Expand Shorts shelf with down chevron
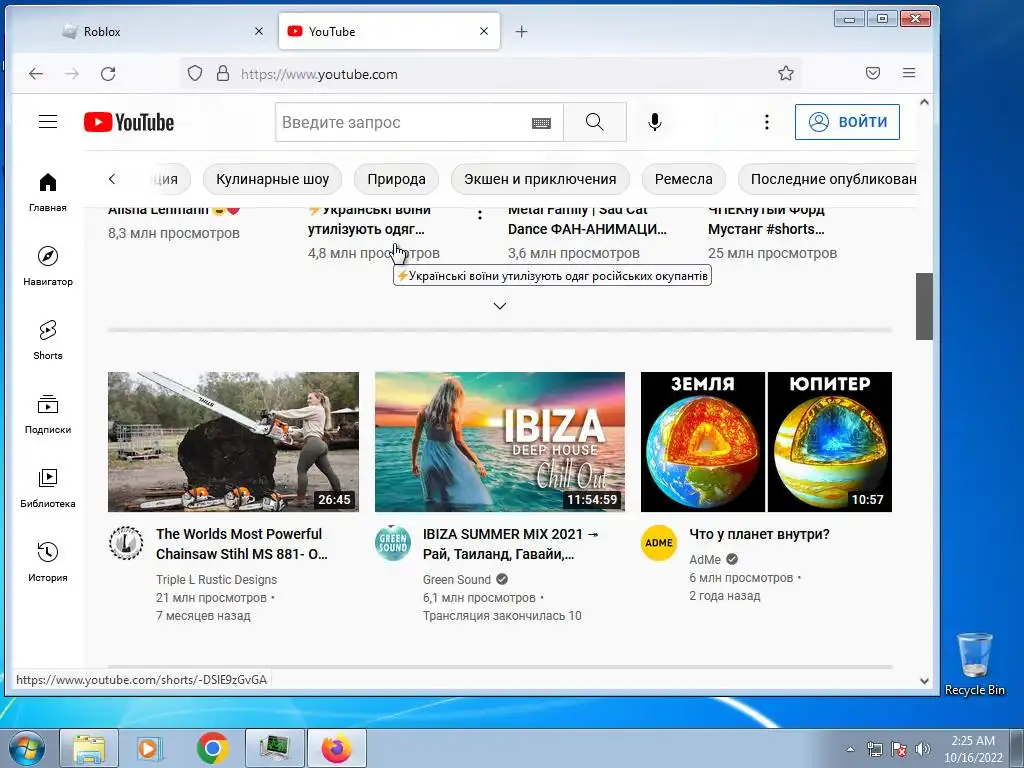Image resolution: width=1024 pixels, height=768 pixels. pos(500,306)
